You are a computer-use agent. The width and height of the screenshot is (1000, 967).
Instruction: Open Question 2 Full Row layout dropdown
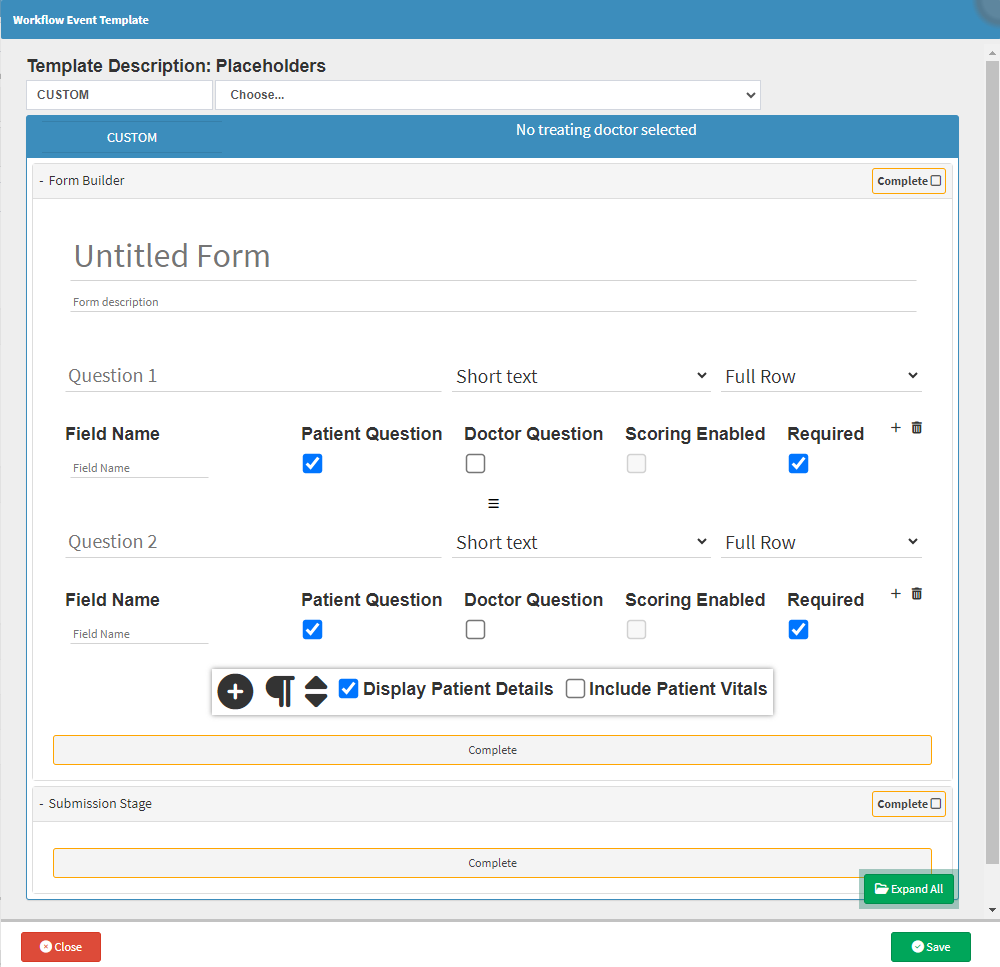click(x=820, y=543)
